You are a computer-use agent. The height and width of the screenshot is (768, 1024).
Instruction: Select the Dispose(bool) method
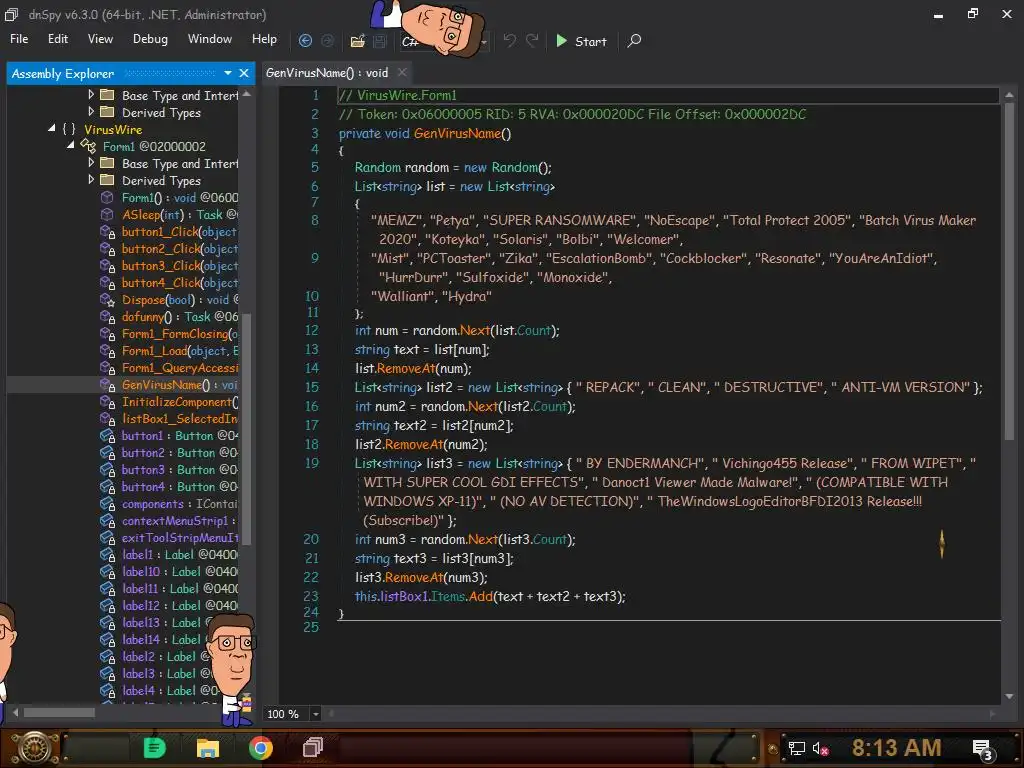point(179,300)
